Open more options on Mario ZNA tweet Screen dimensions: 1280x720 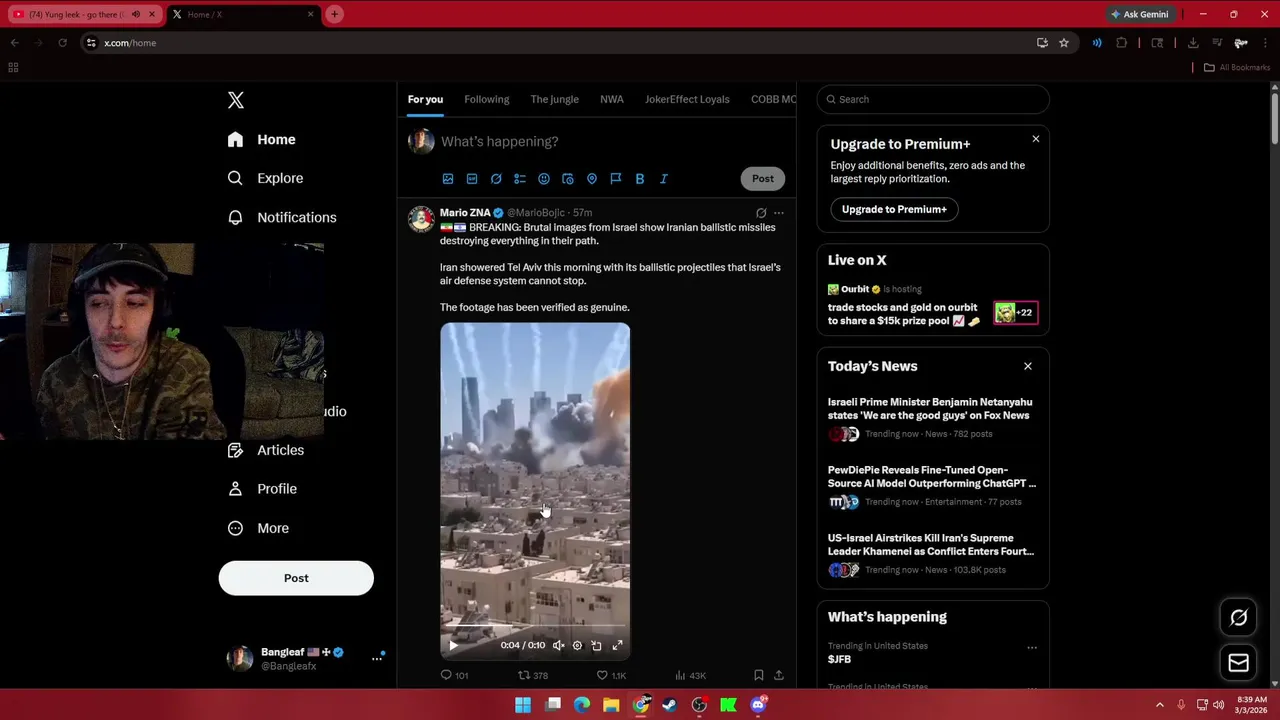(x=779, y=213)
